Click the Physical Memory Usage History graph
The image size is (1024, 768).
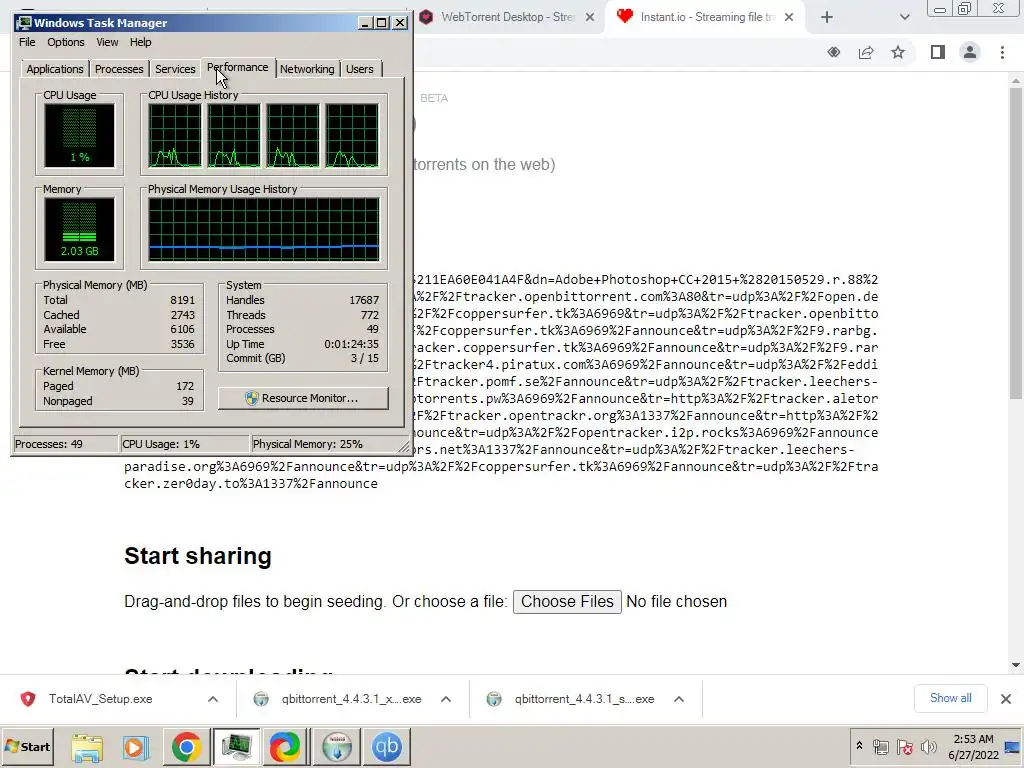point(264,230)
